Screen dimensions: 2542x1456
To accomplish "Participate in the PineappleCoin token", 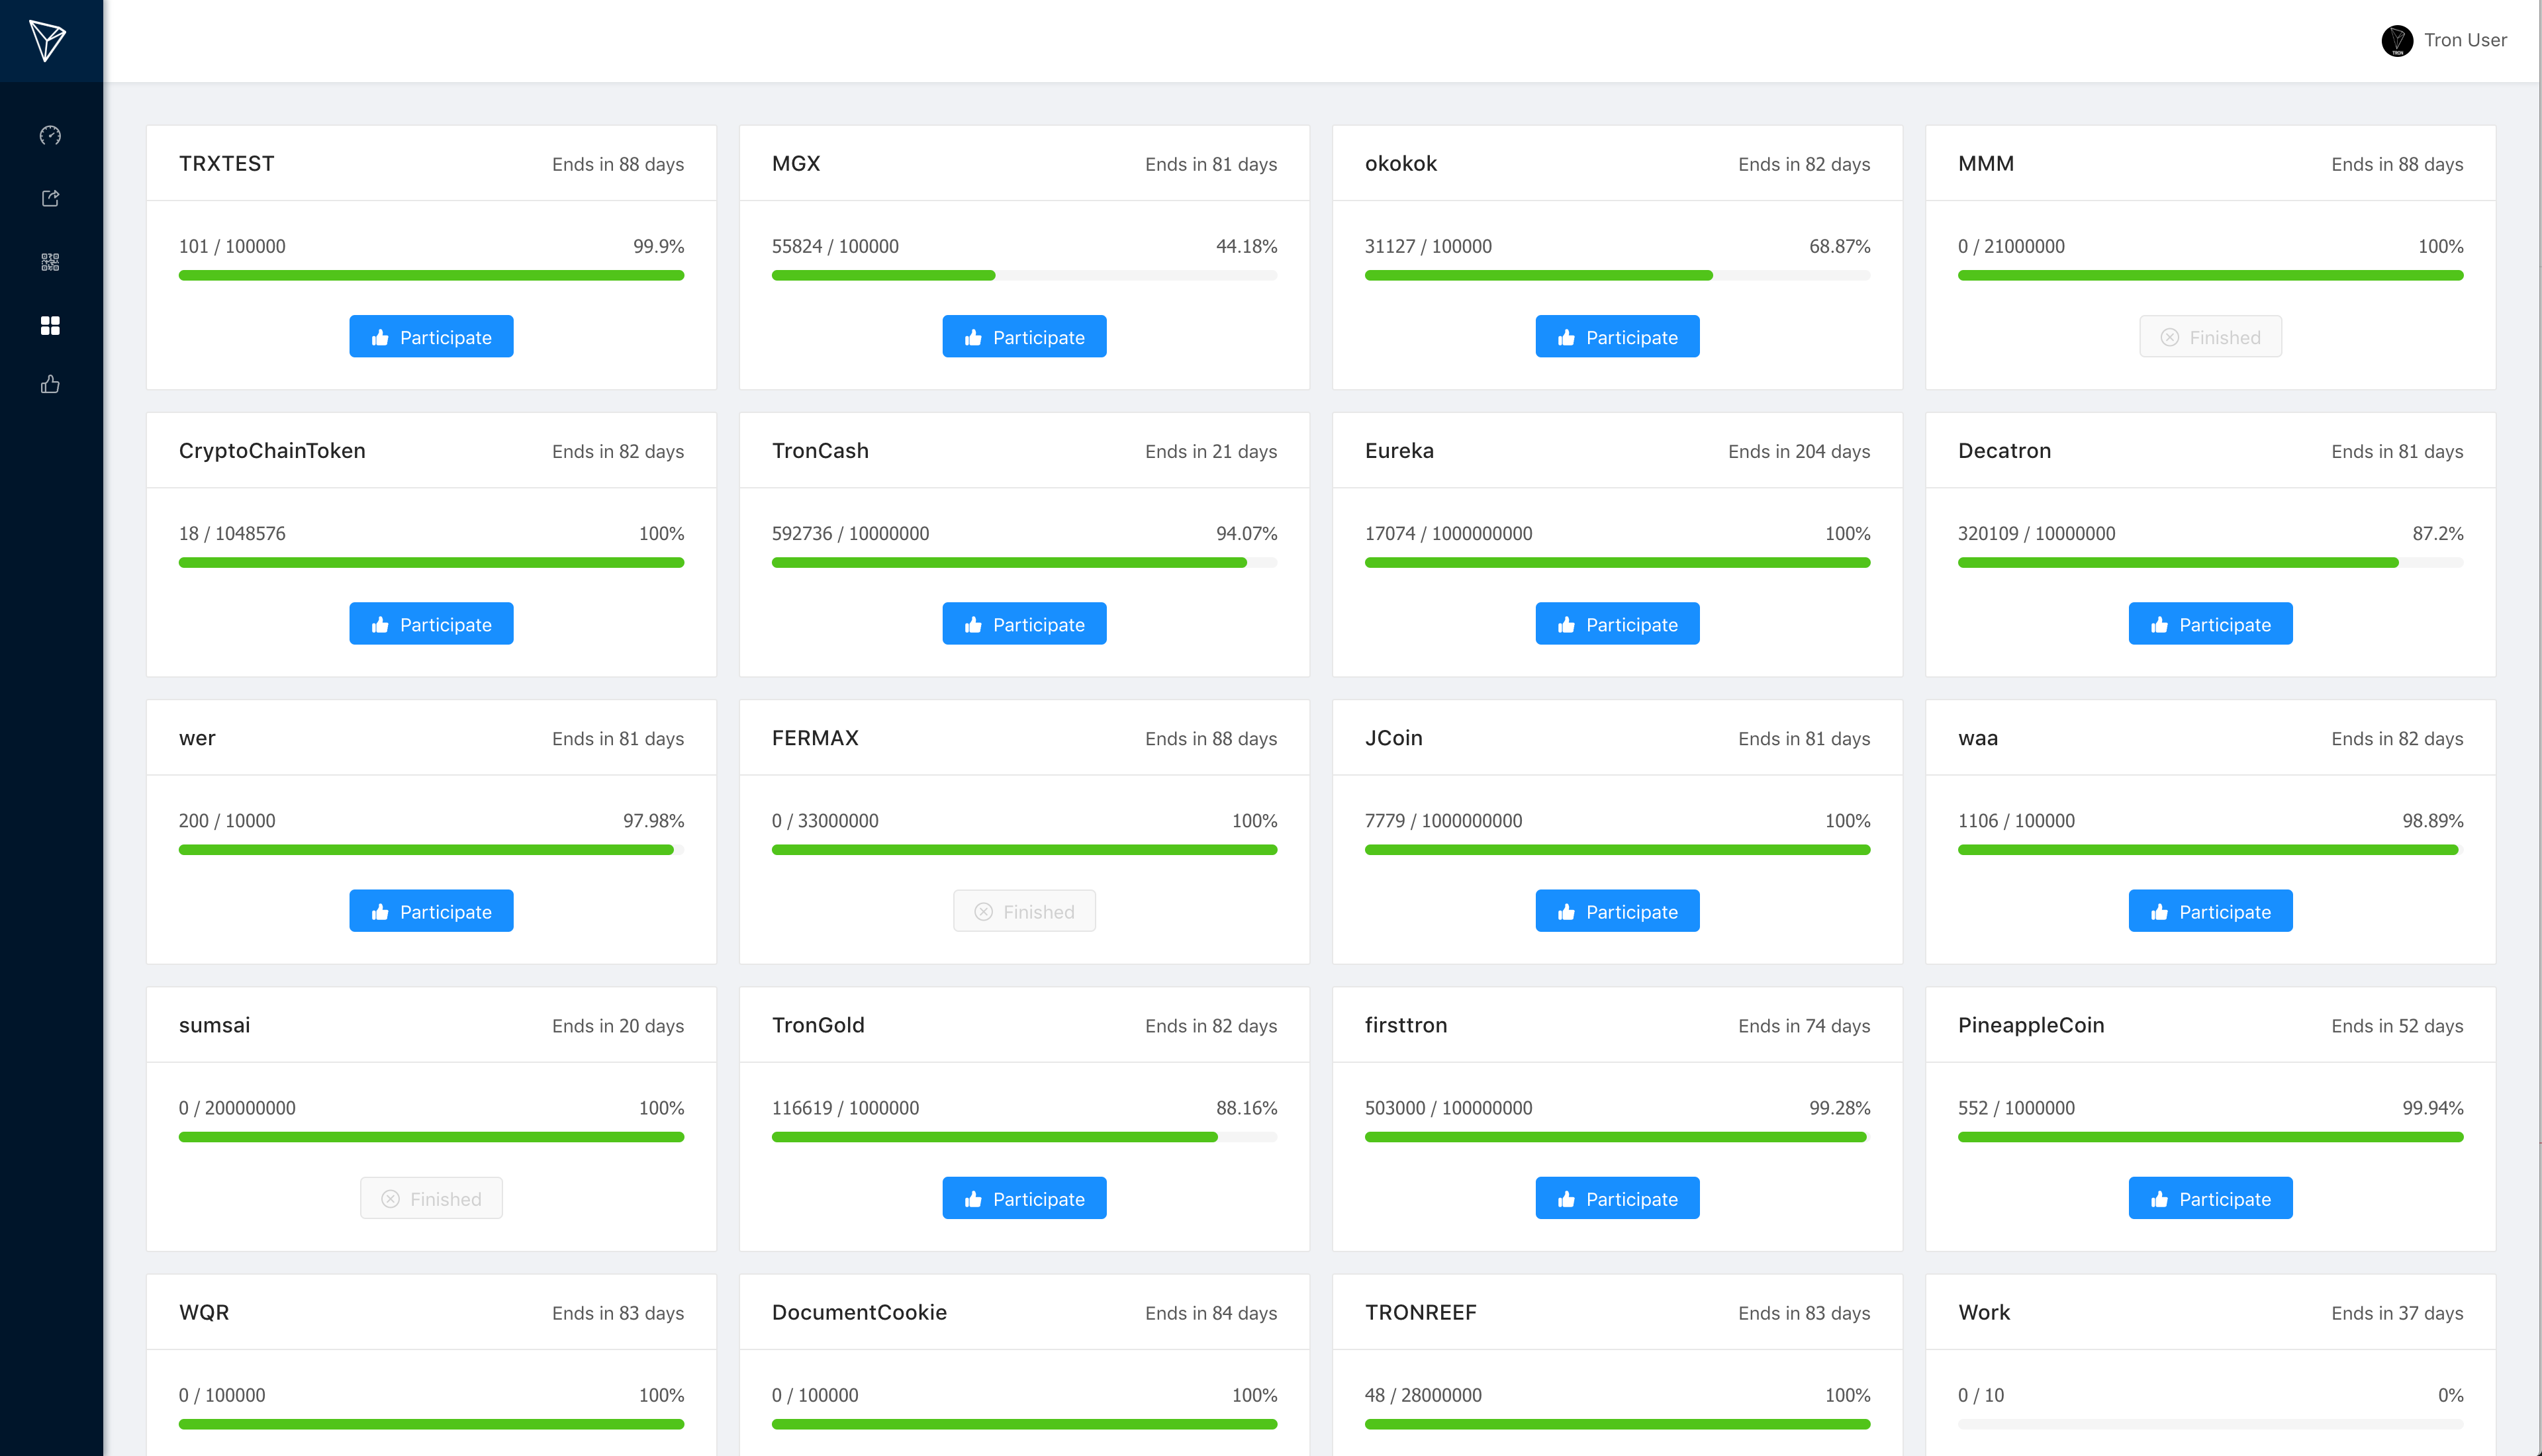I will pos(2210,1198).
